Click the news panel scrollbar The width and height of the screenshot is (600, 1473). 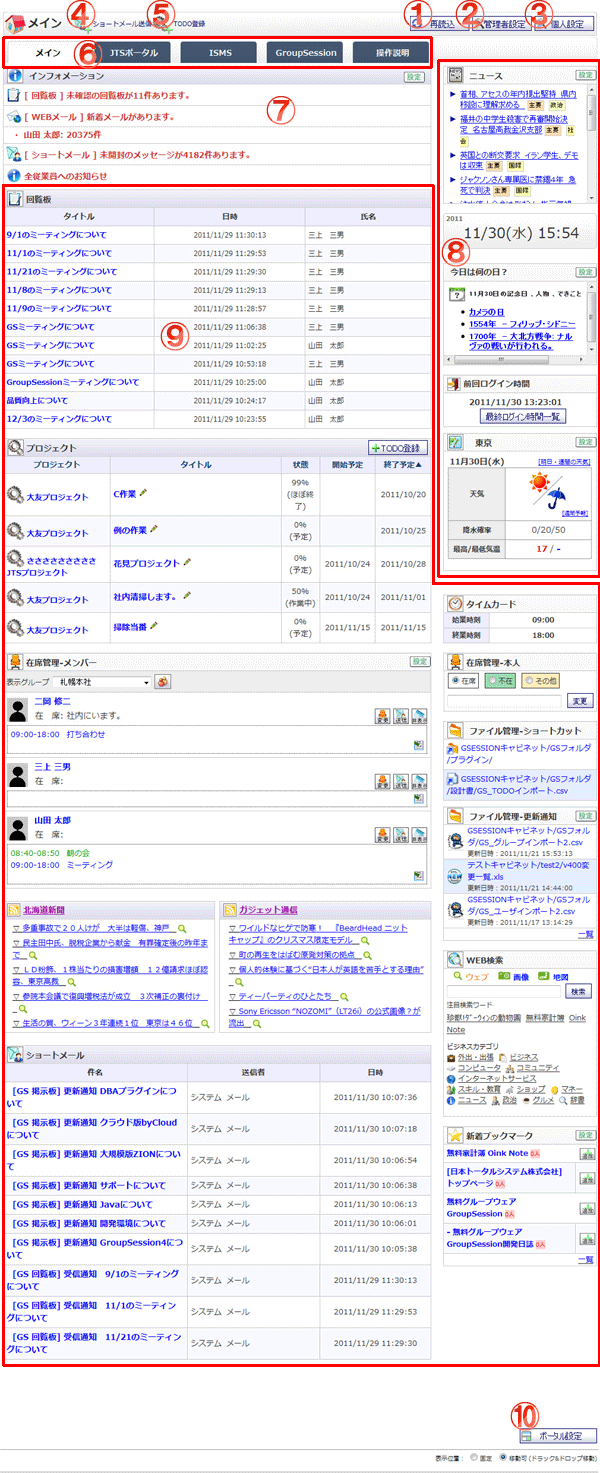pos(592,140)
